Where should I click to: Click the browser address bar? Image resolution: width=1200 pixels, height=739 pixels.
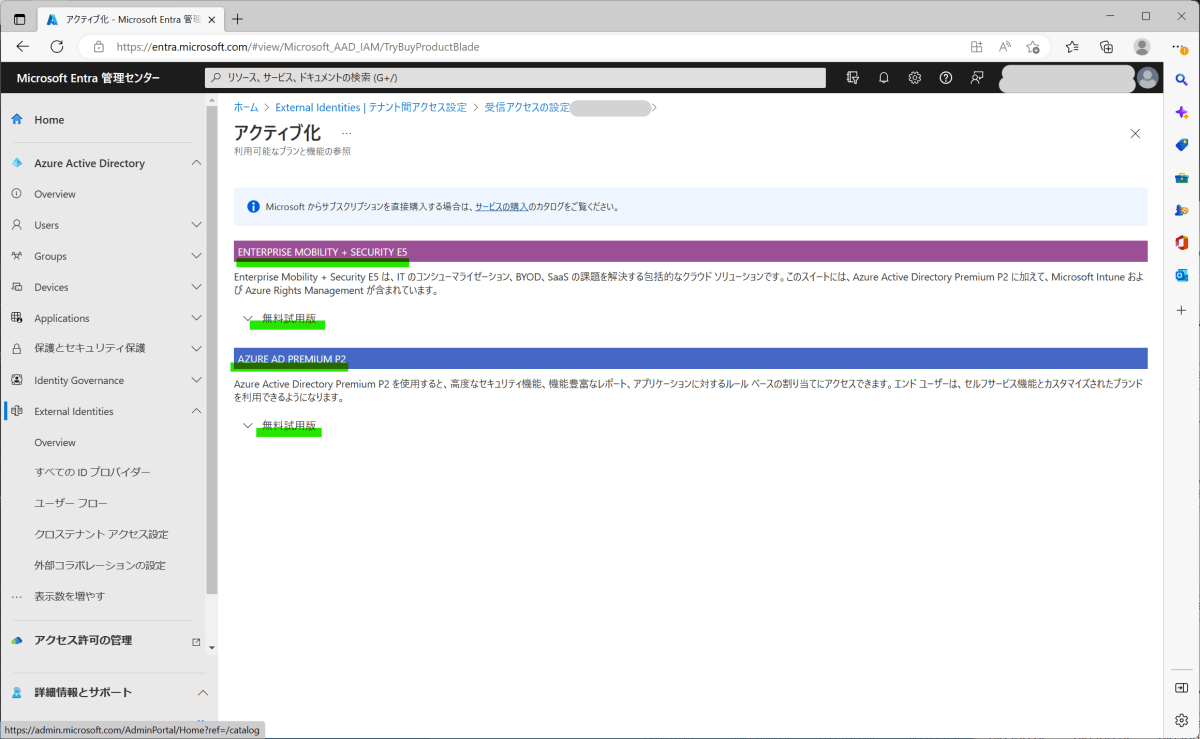click(x=520, y=46)
